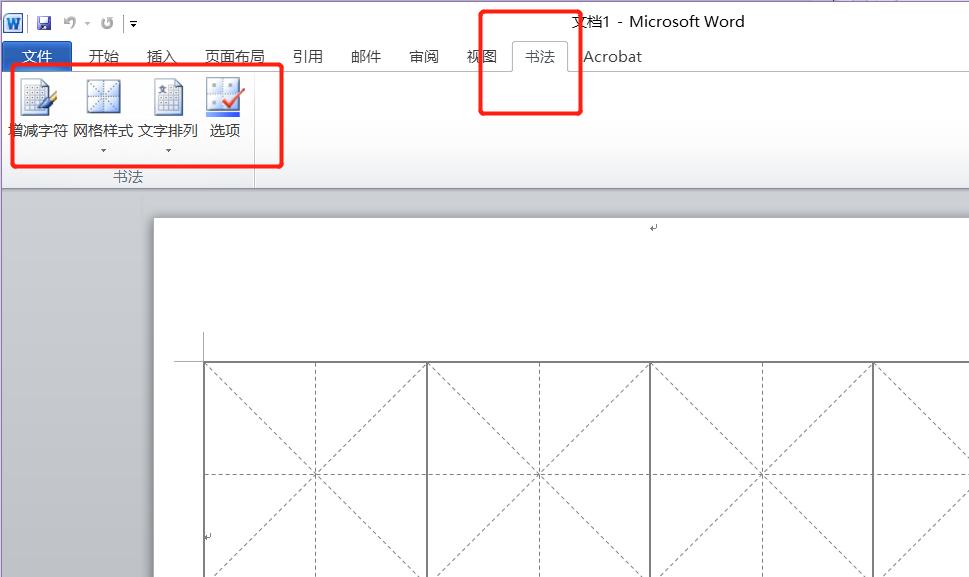The image size is (969, 577).
Task: Open the 插入 ribbon tab
Action: click(x=161, y=57)
